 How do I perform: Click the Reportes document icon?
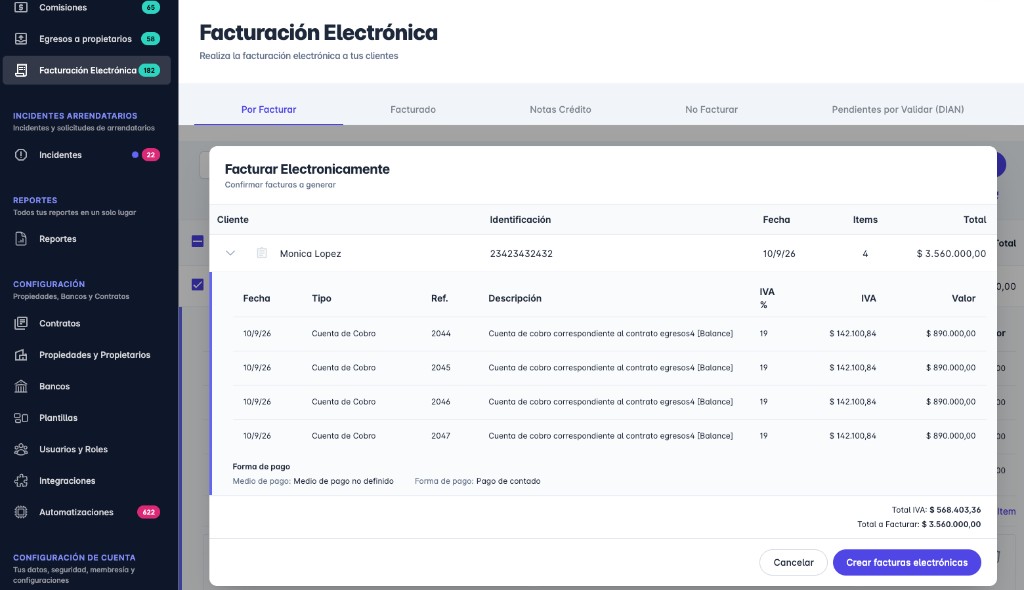[x=21, y=238]
